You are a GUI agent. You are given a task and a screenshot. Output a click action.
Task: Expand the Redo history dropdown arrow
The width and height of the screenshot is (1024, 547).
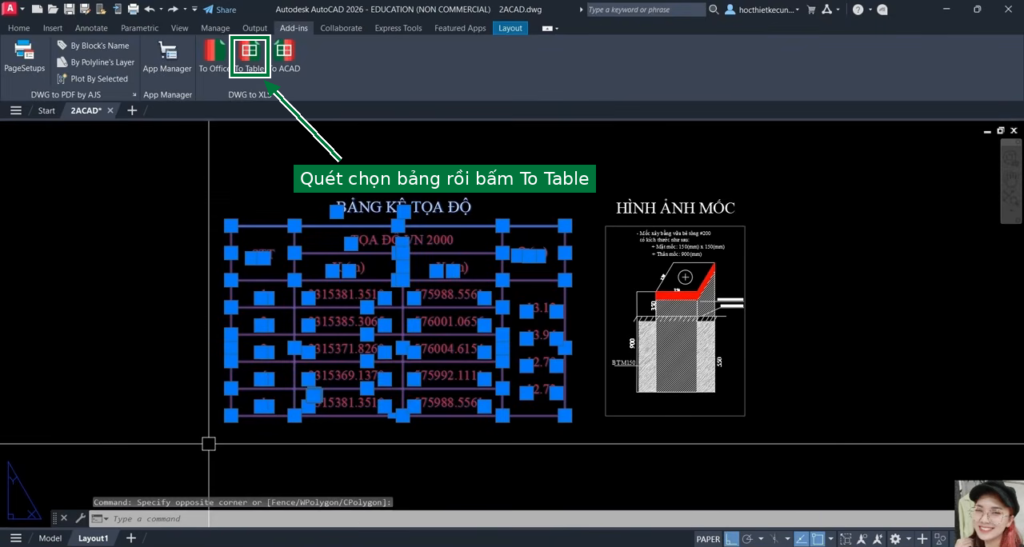(x=185, y=9)
